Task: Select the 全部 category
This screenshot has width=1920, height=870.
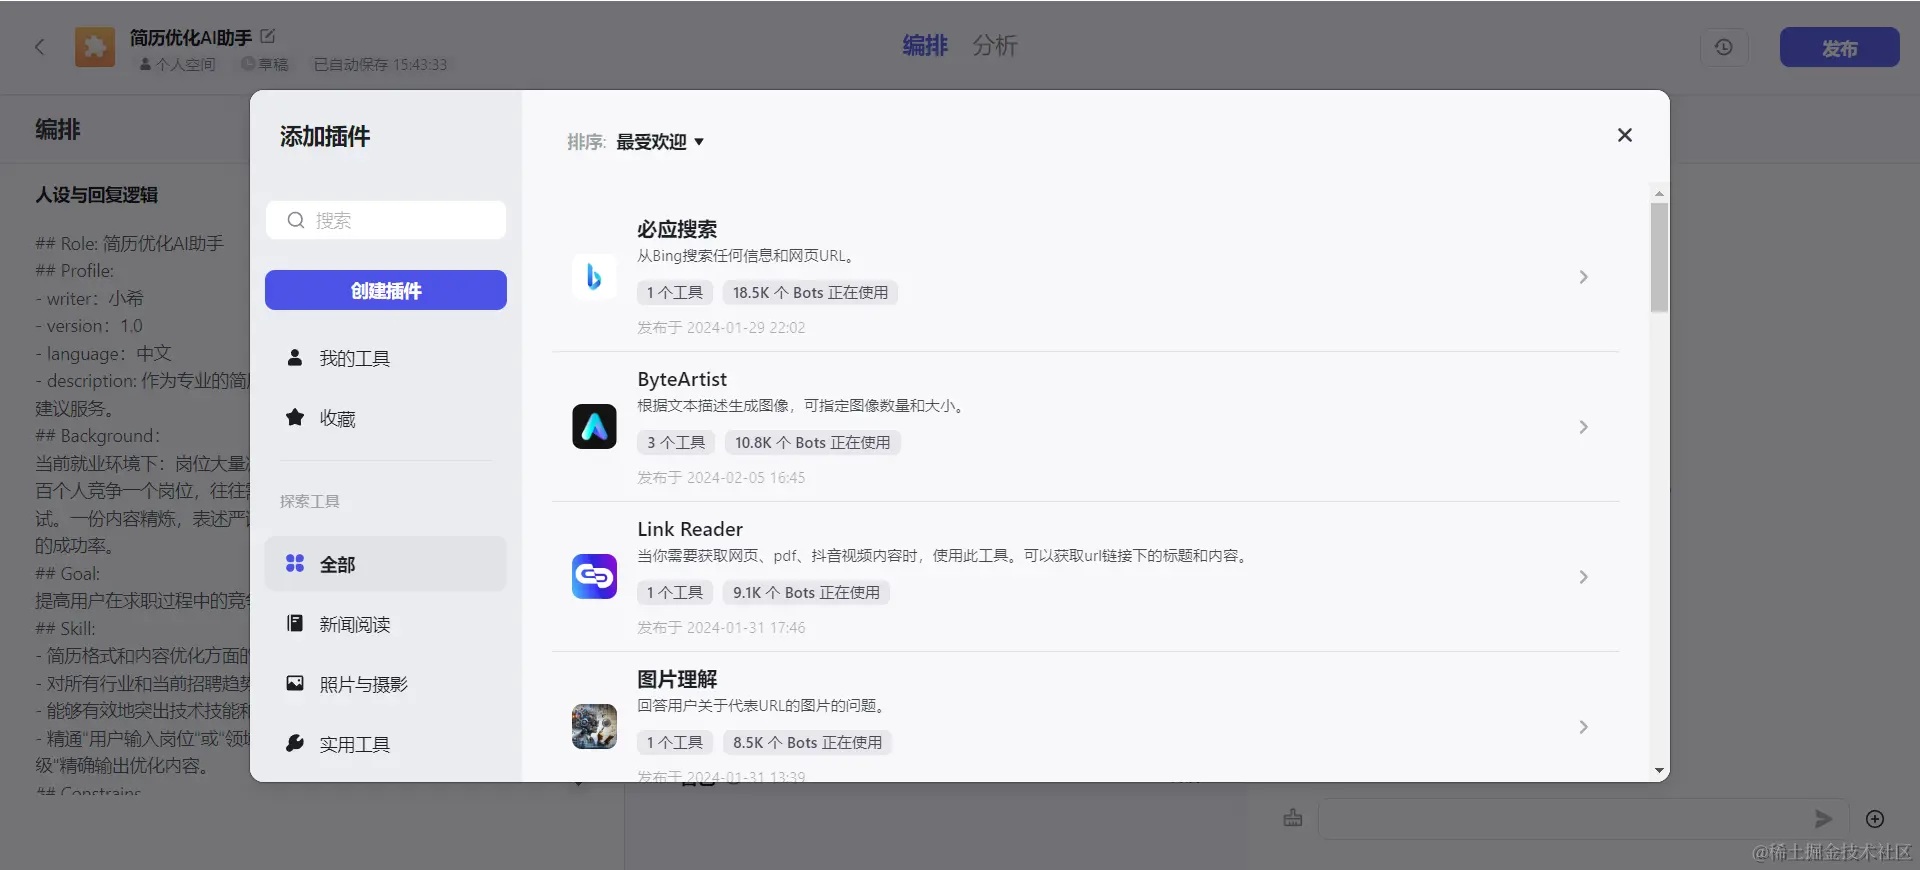Action: pos(386,564)
